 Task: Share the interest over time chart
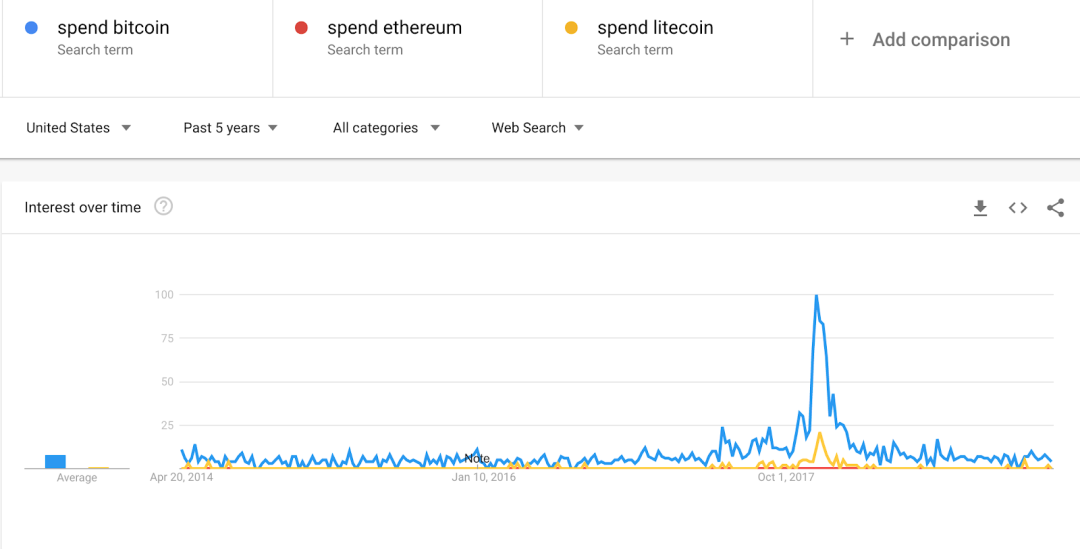pos(1055,207)
